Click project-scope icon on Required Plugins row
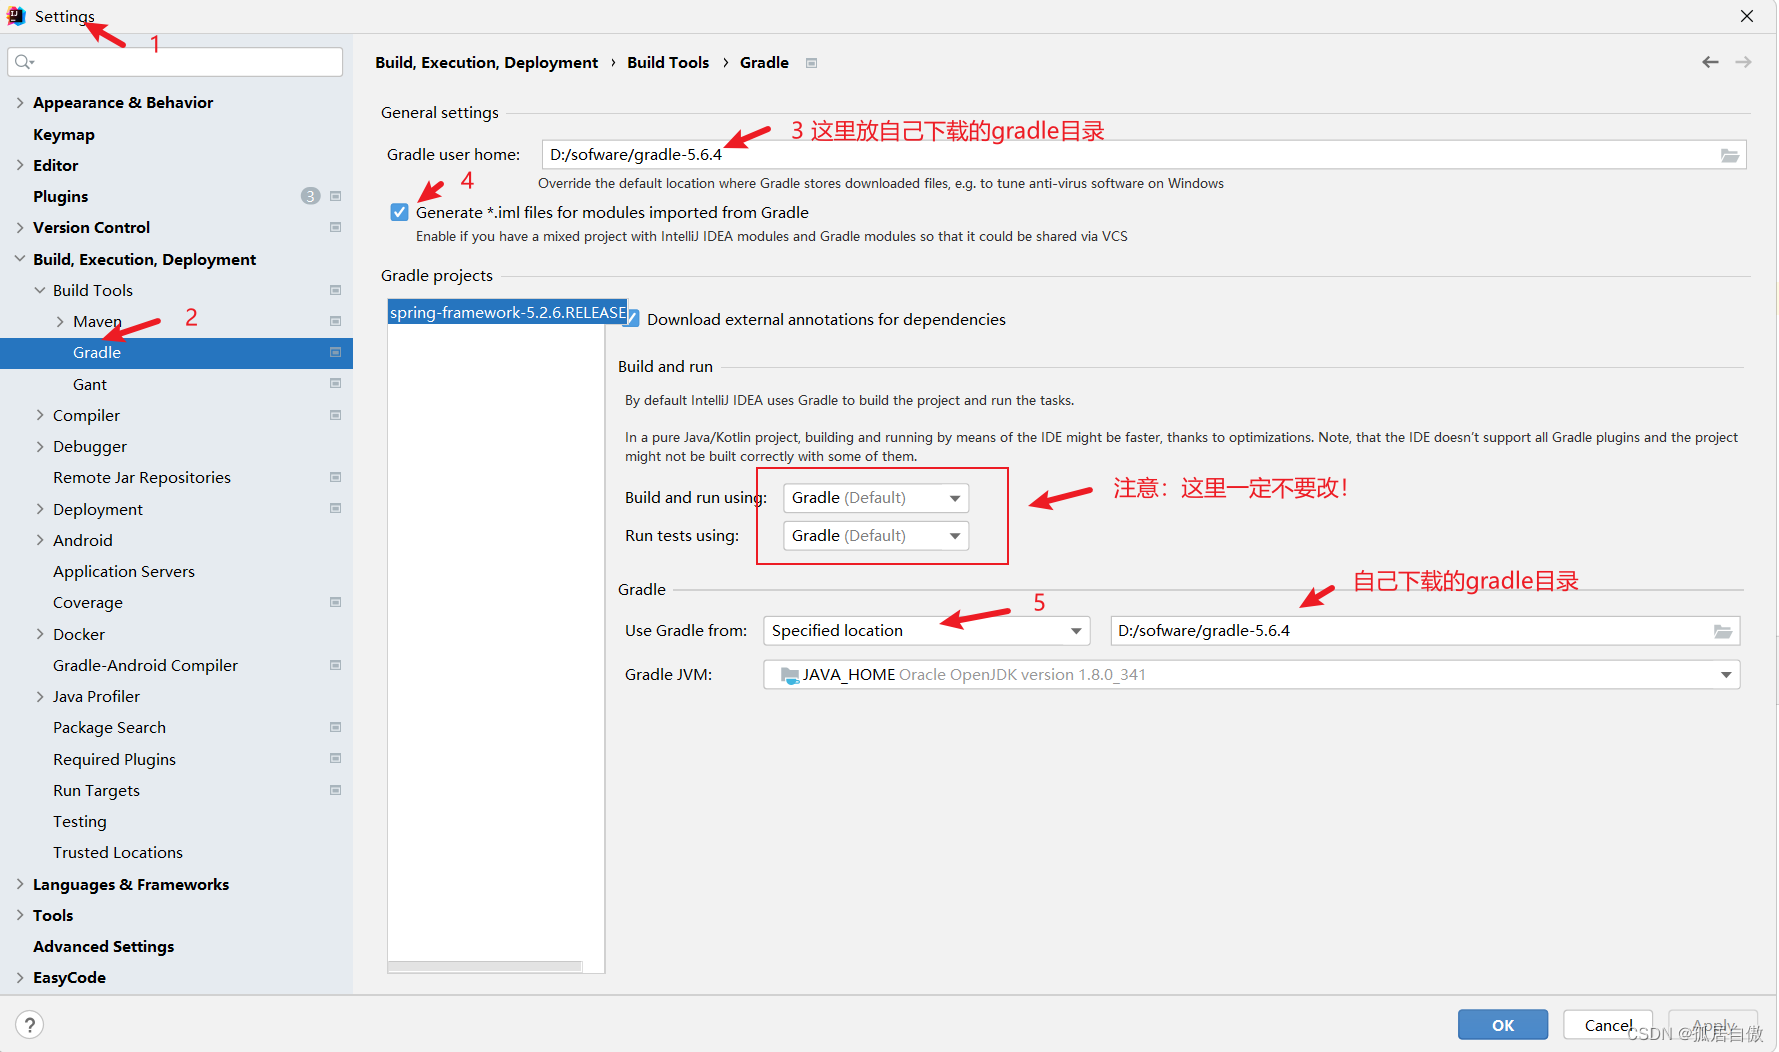 coord(336,759)
